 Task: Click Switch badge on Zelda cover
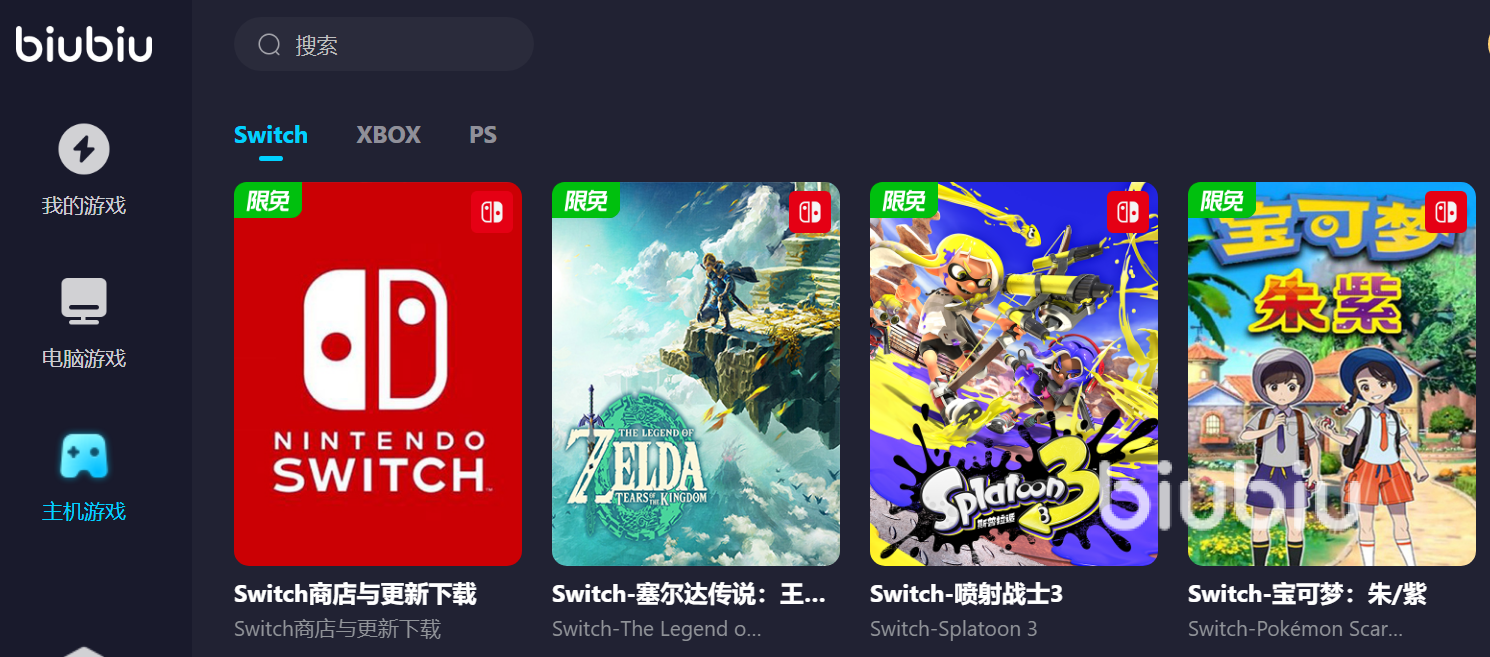pos(810,212)
